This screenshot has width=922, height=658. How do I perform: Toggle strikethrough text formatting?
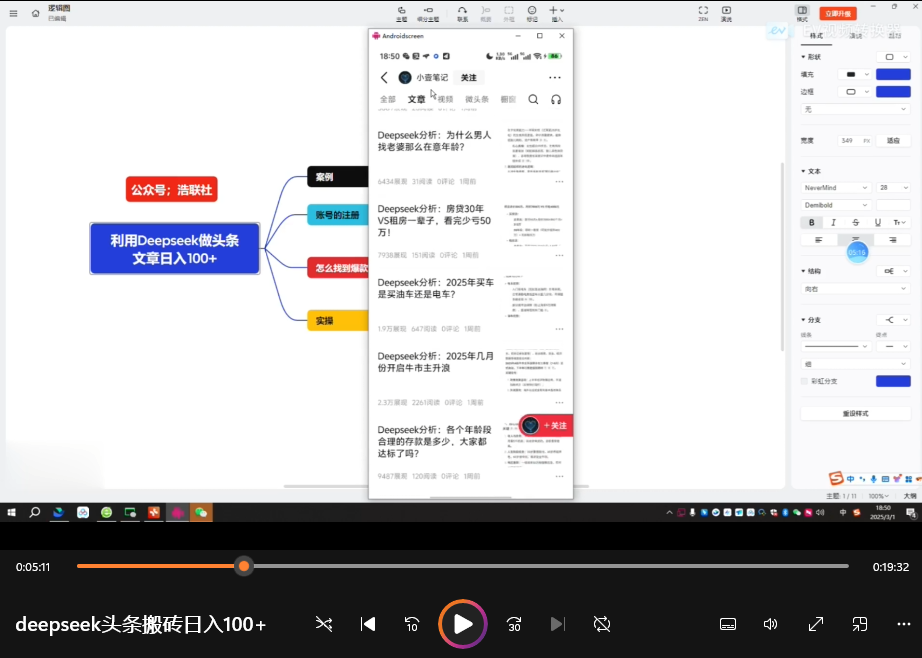[x=856, y=222]
